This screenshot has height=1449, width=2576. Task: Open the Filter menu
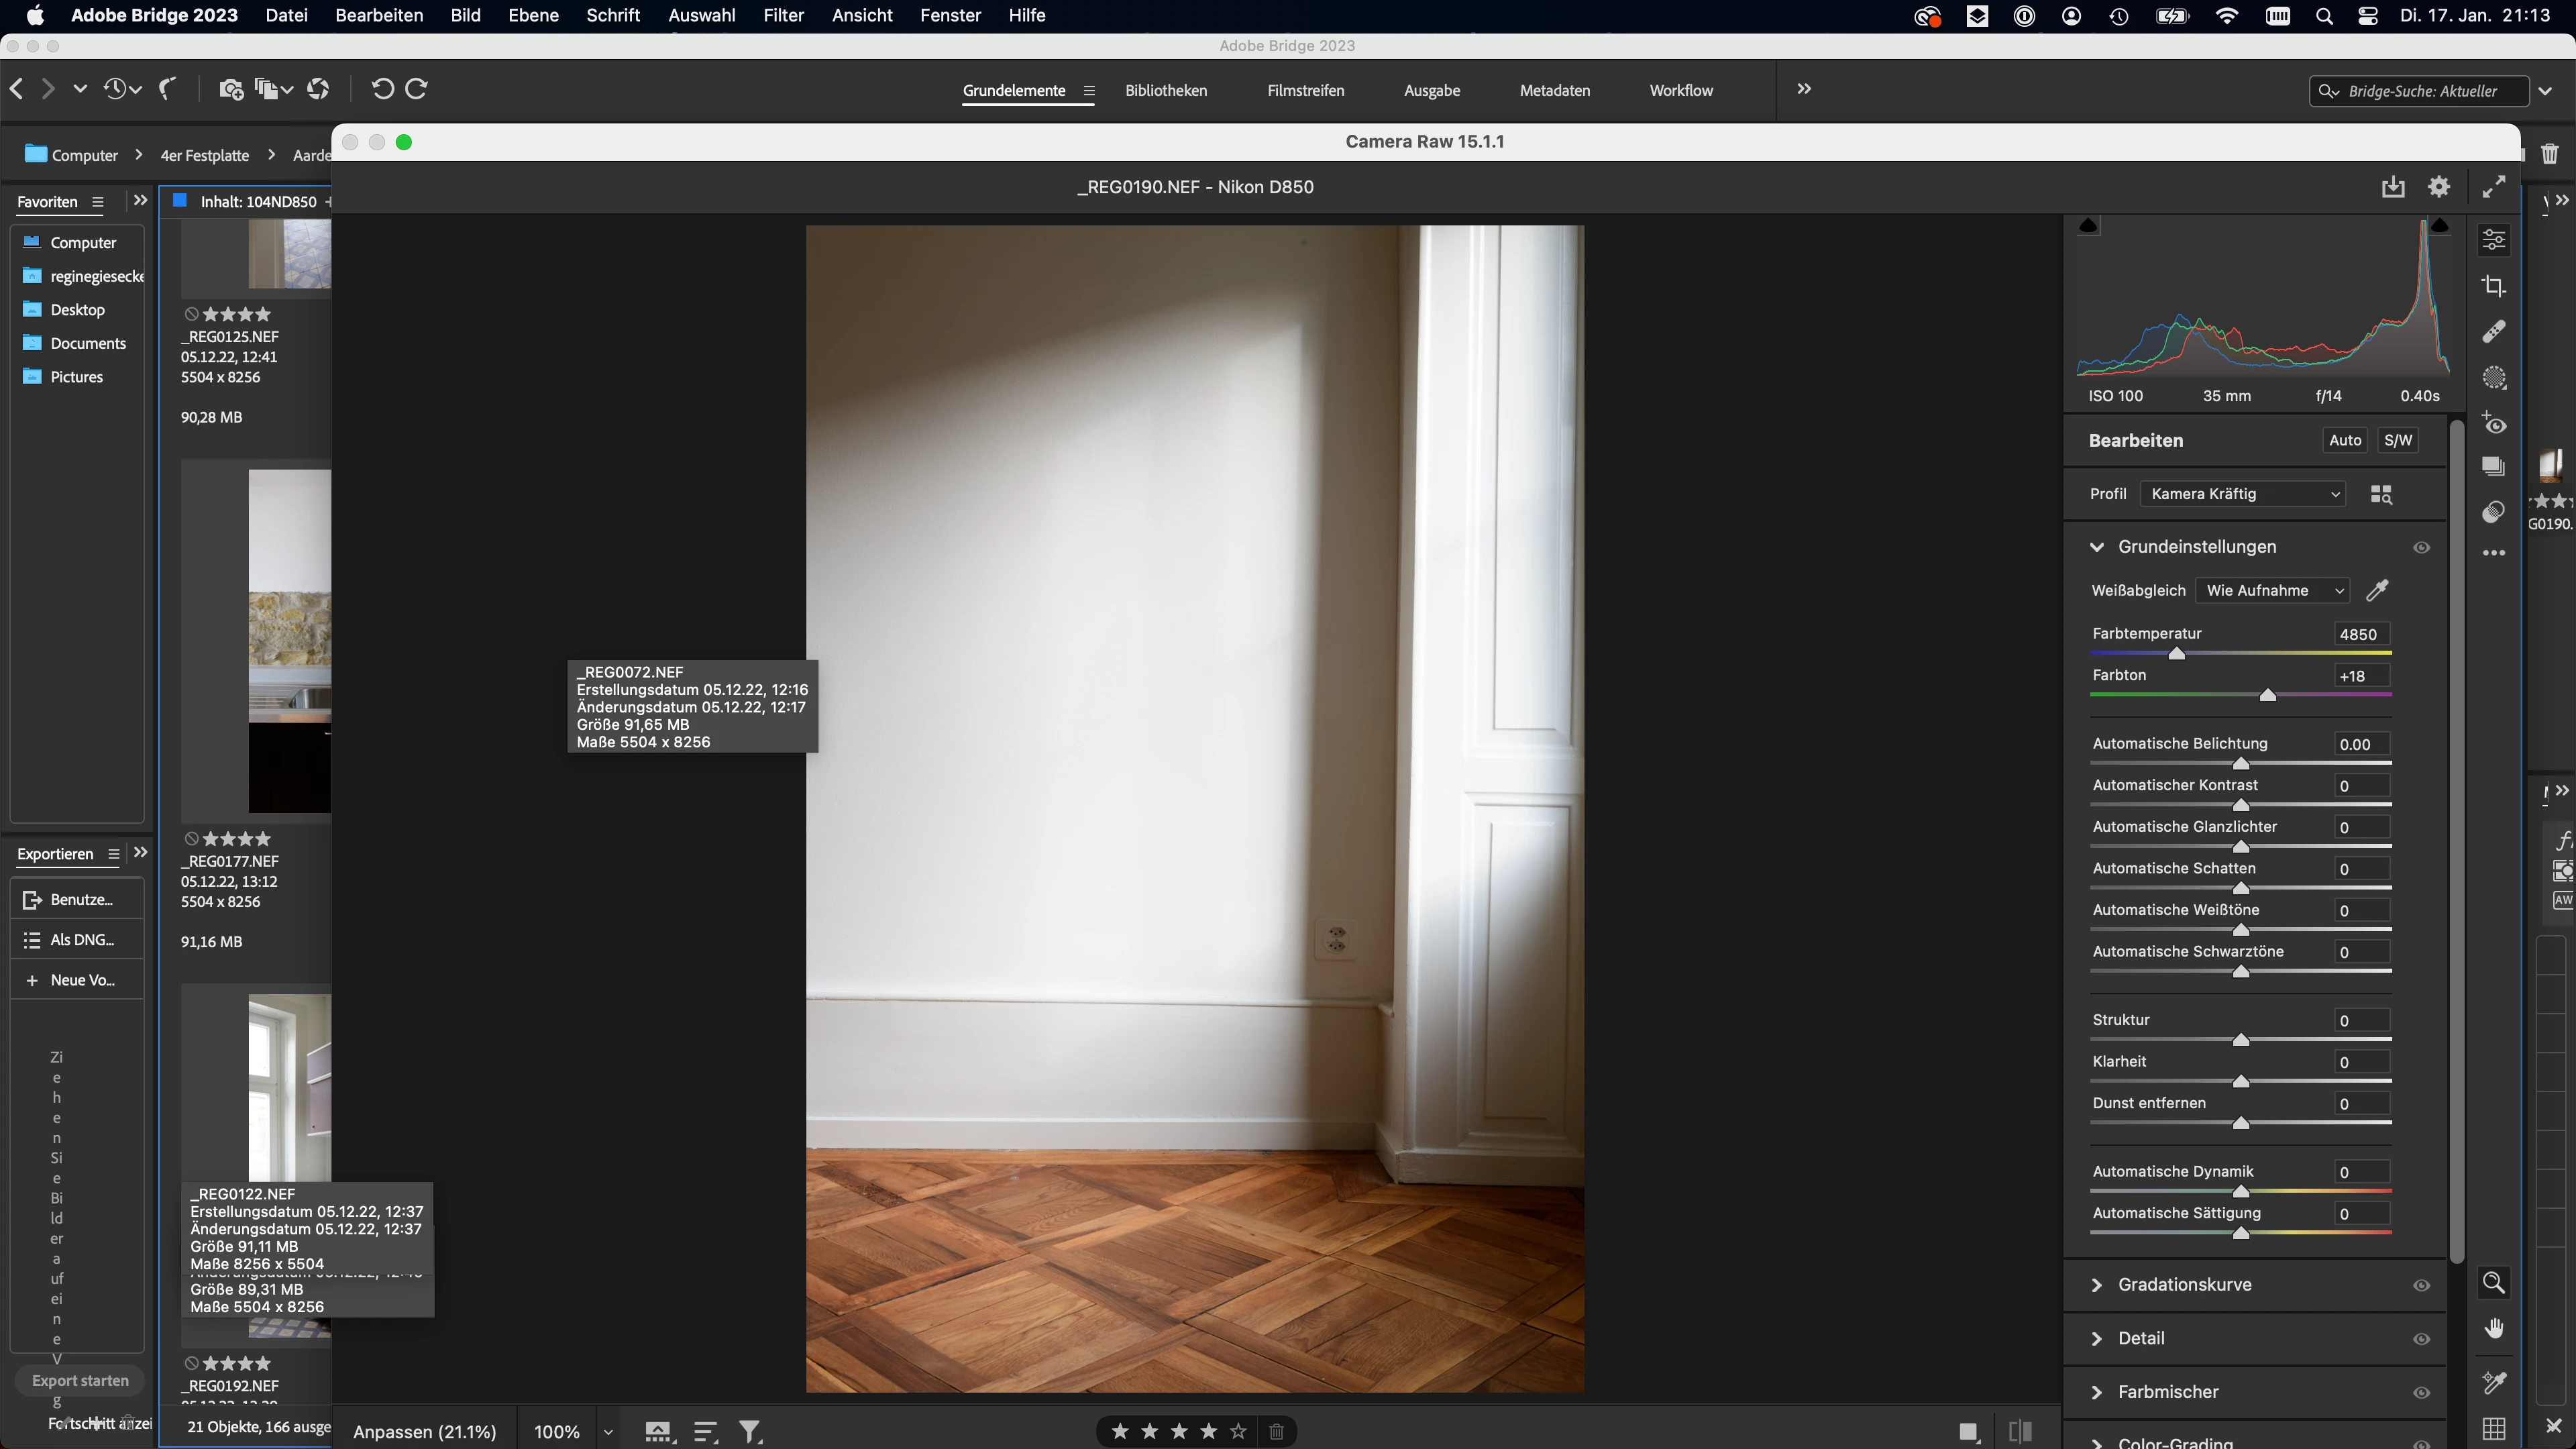(x=783, y=15)
